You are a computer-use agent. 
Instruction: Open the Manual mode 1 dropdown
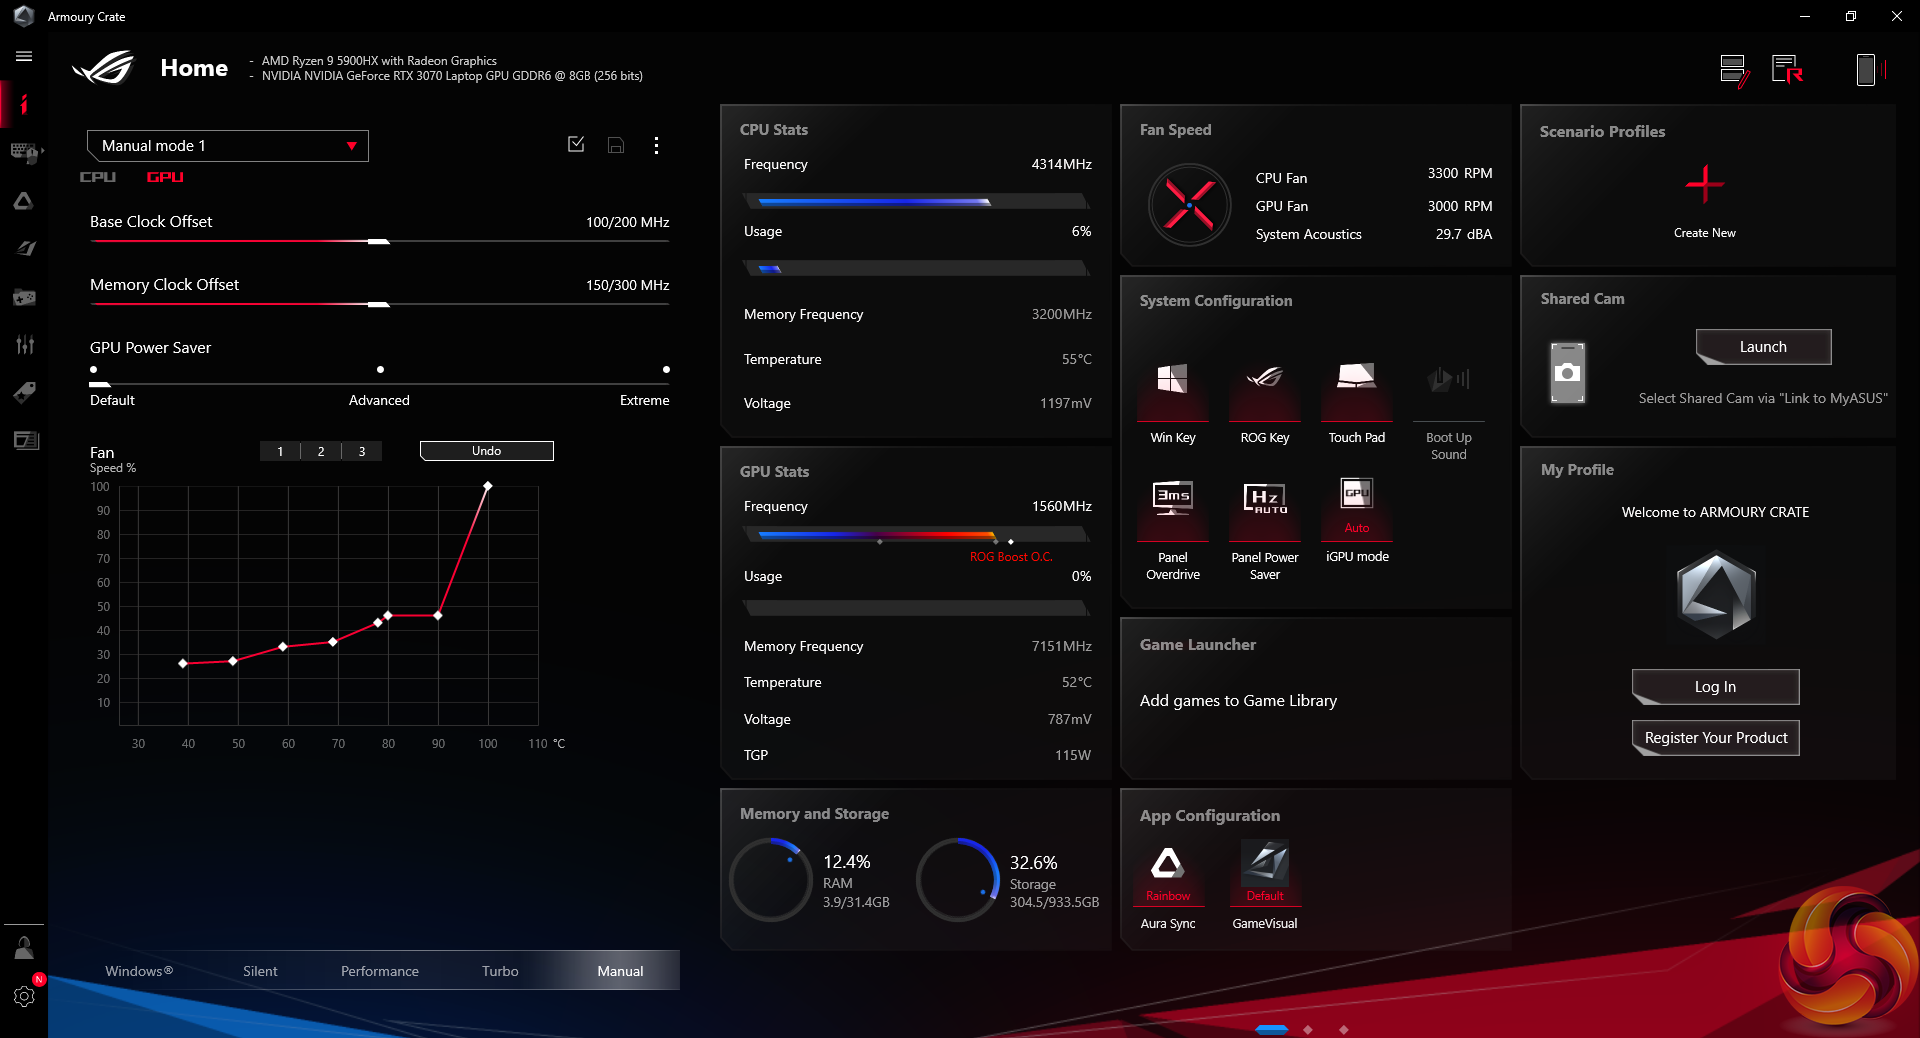pos(228,146)
